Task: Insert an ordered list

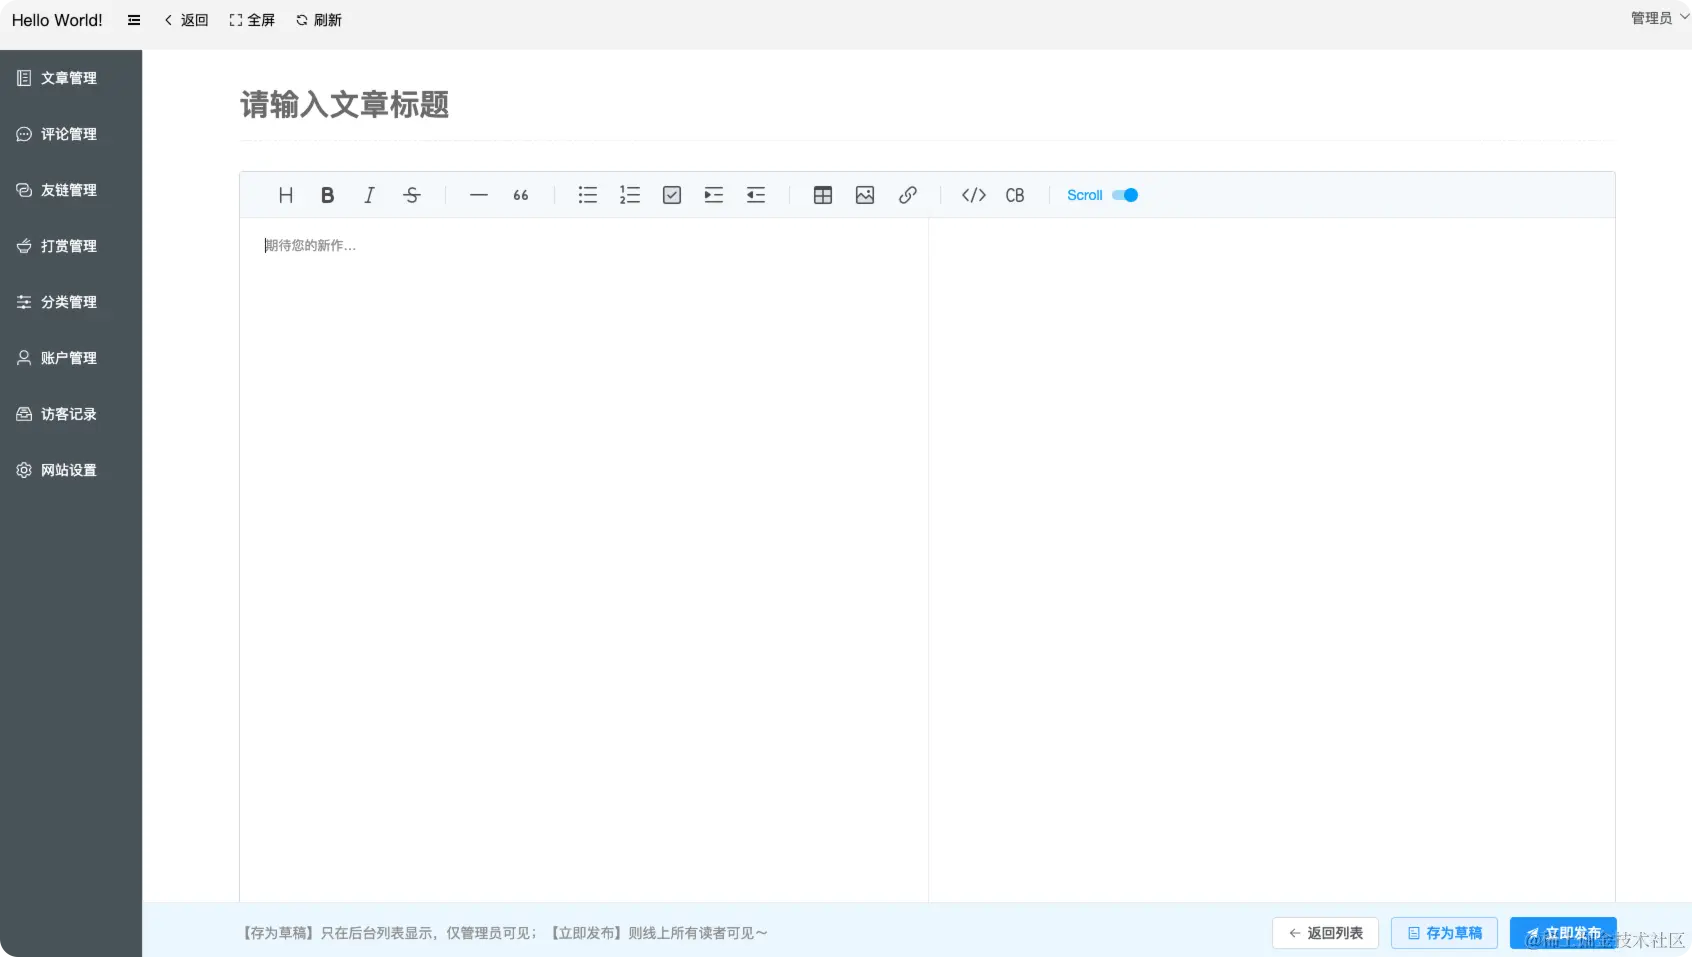Action: [x=629, y=195]
